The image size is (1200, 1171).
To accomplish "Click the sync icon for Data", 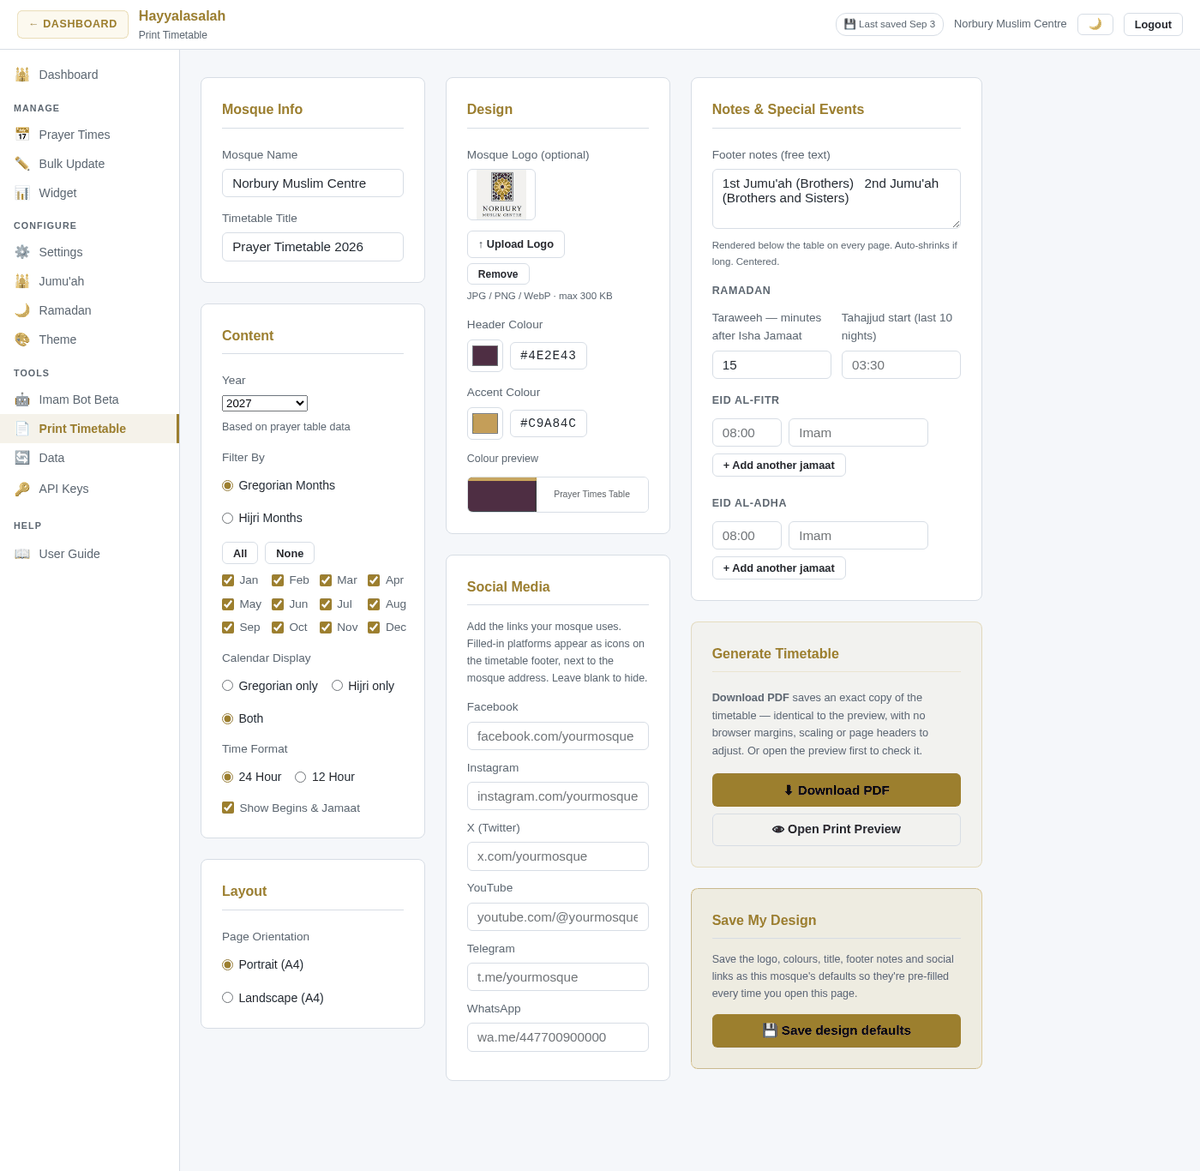I will [22, 457].
